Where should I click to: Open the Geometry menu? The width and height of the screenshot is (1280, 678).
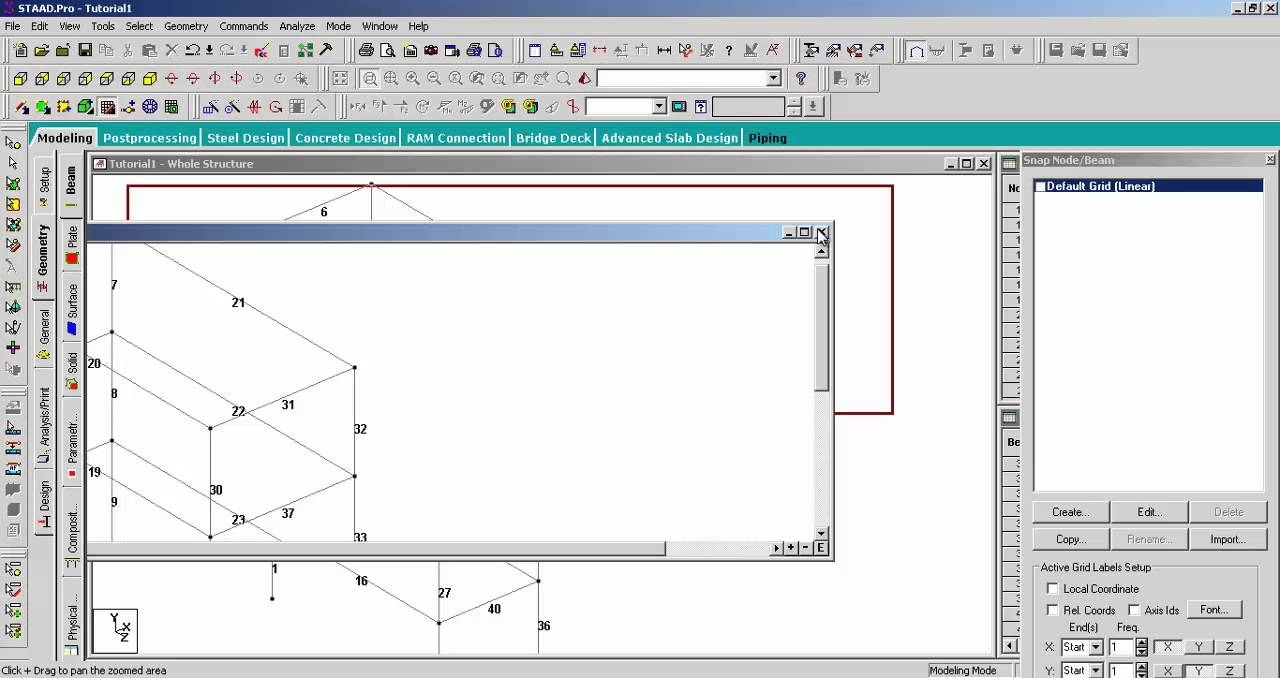[x=186, y=26]
